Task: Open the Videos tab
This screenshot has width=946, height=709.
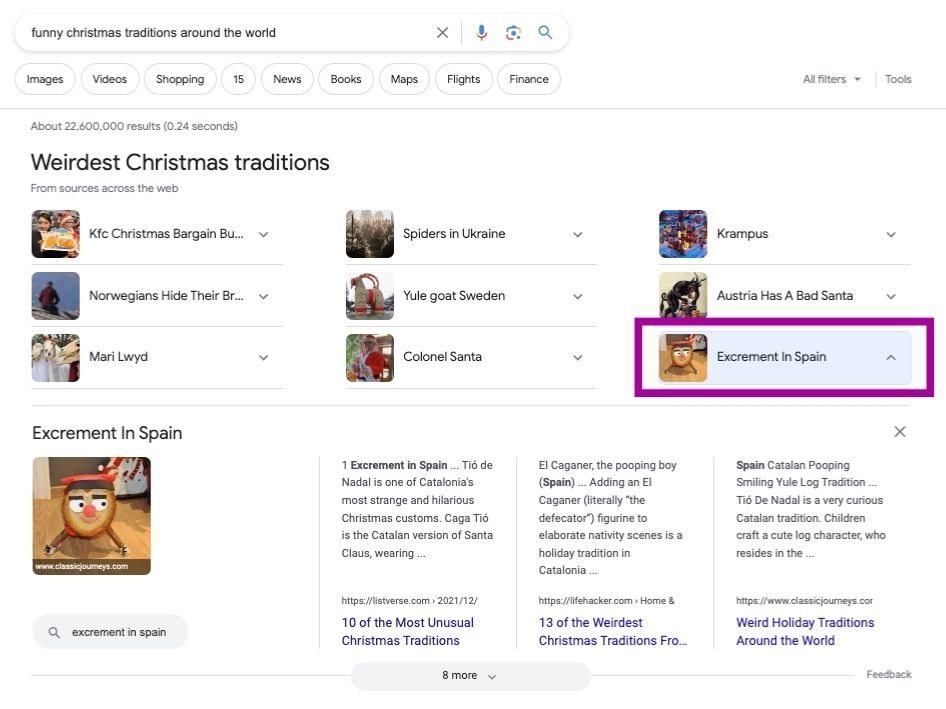Action: tap(109, 78)
